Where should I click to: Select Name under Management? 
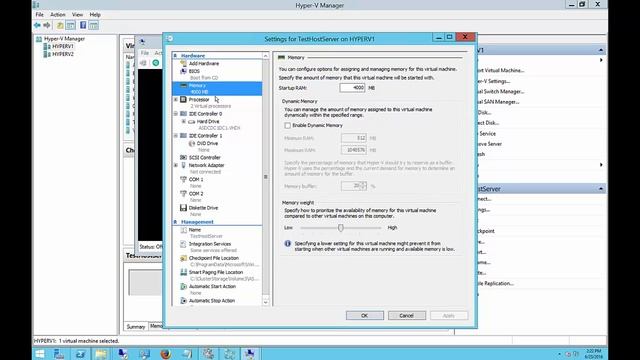click(195, 230)
